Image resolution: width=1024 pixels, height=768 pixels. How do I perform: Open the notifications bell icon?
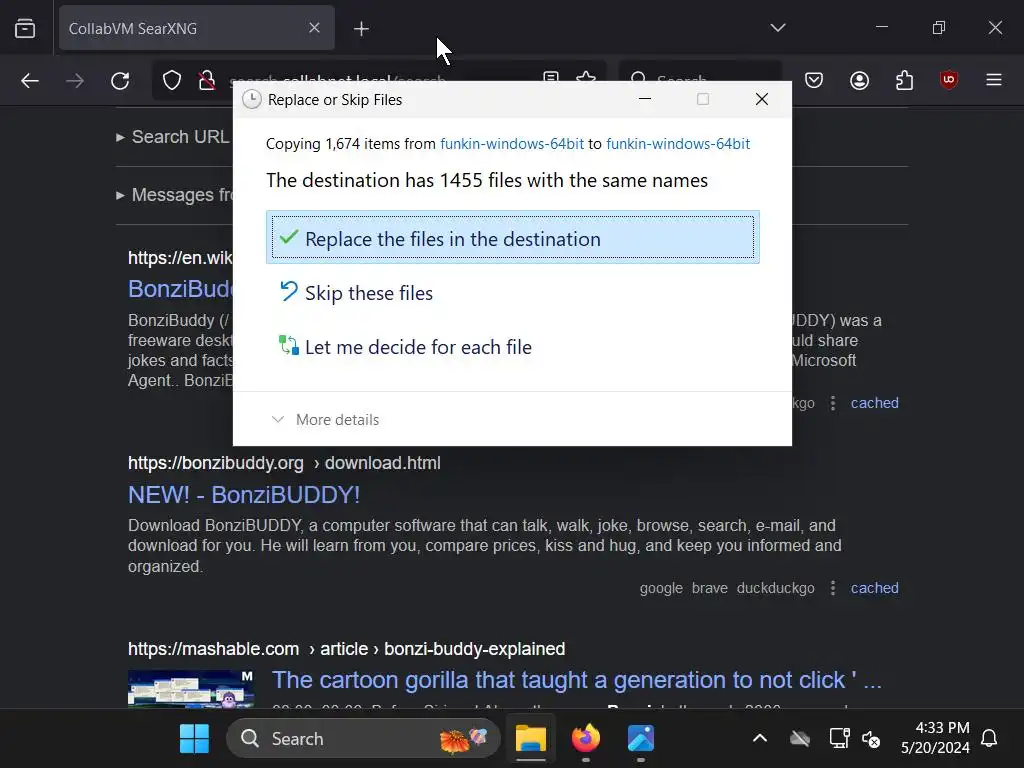tap(989, 739)
